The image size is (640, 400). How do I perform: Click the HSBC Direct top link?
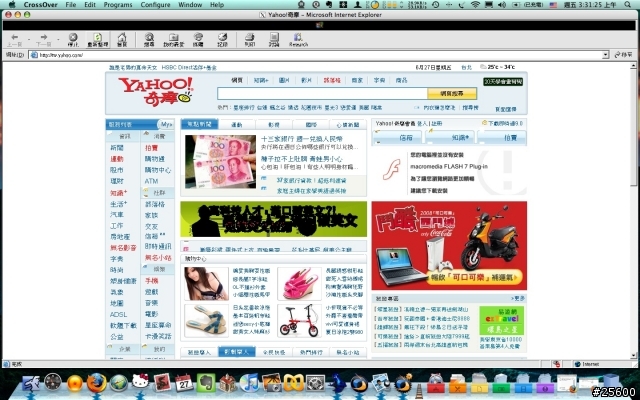189,68
